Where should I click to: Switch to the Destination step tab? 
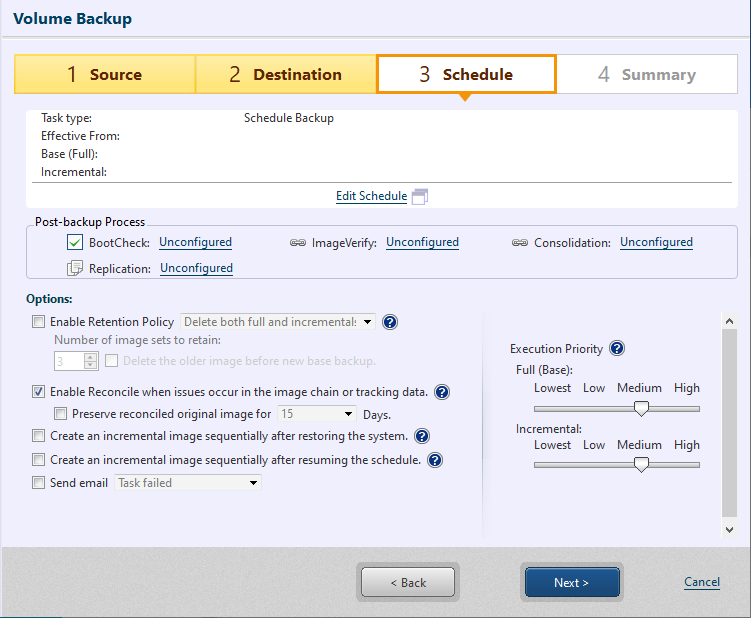[285, 75]
